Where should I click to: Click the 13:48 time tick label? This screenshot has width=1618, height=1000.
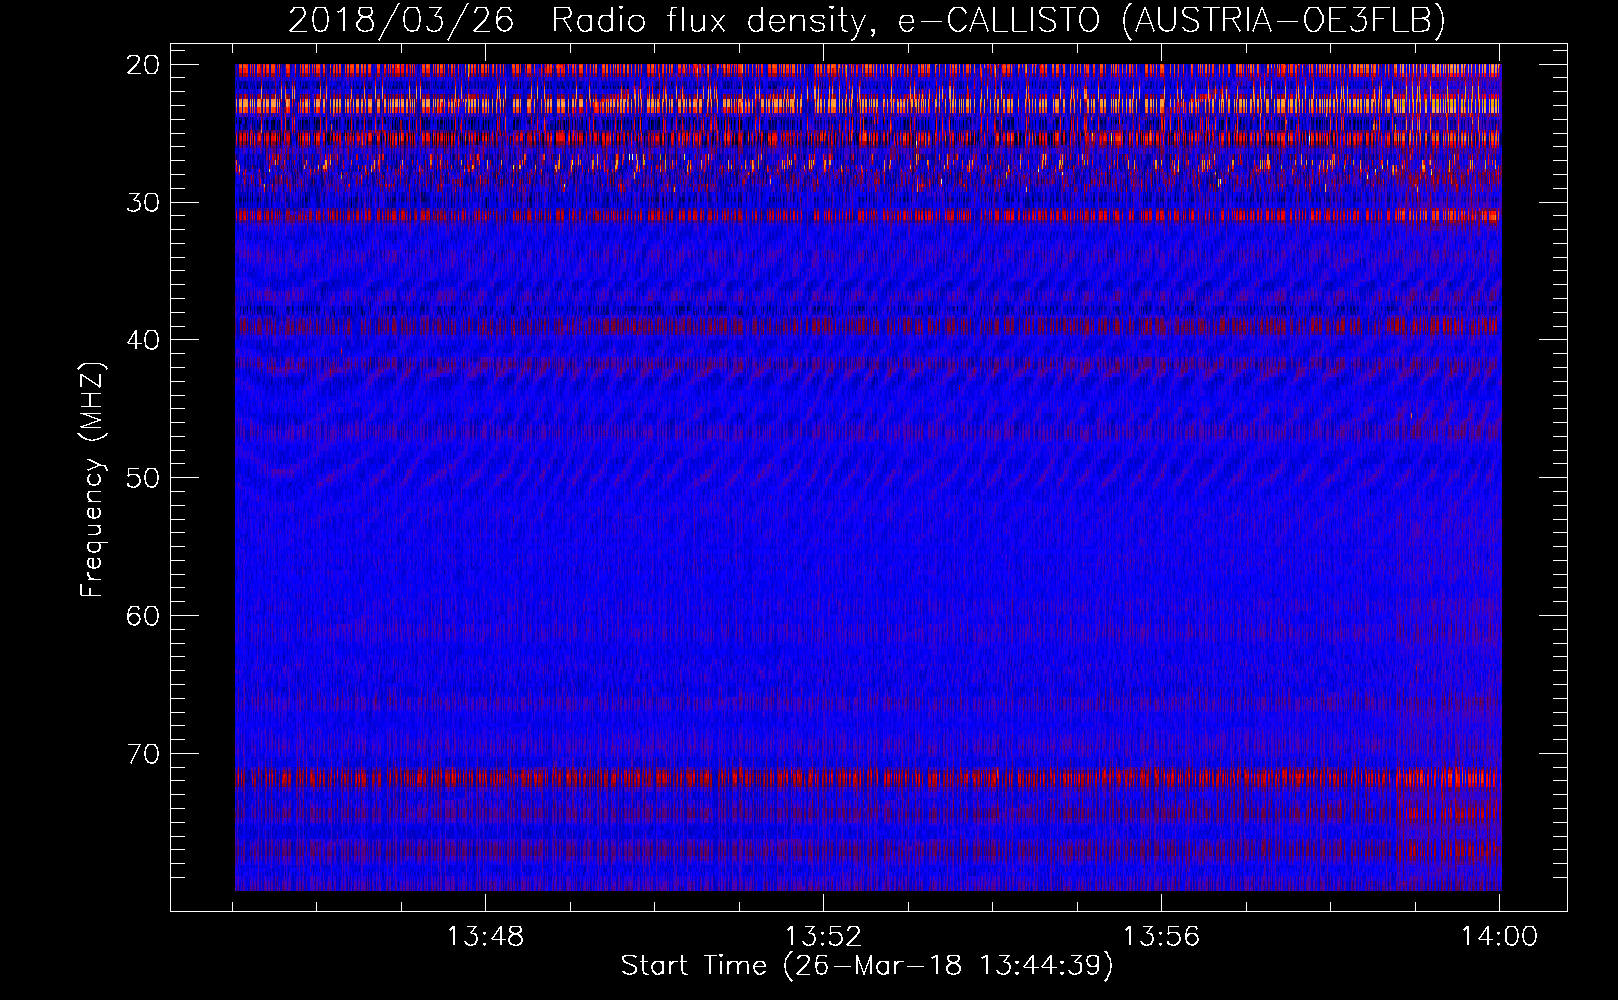(485, 937)
